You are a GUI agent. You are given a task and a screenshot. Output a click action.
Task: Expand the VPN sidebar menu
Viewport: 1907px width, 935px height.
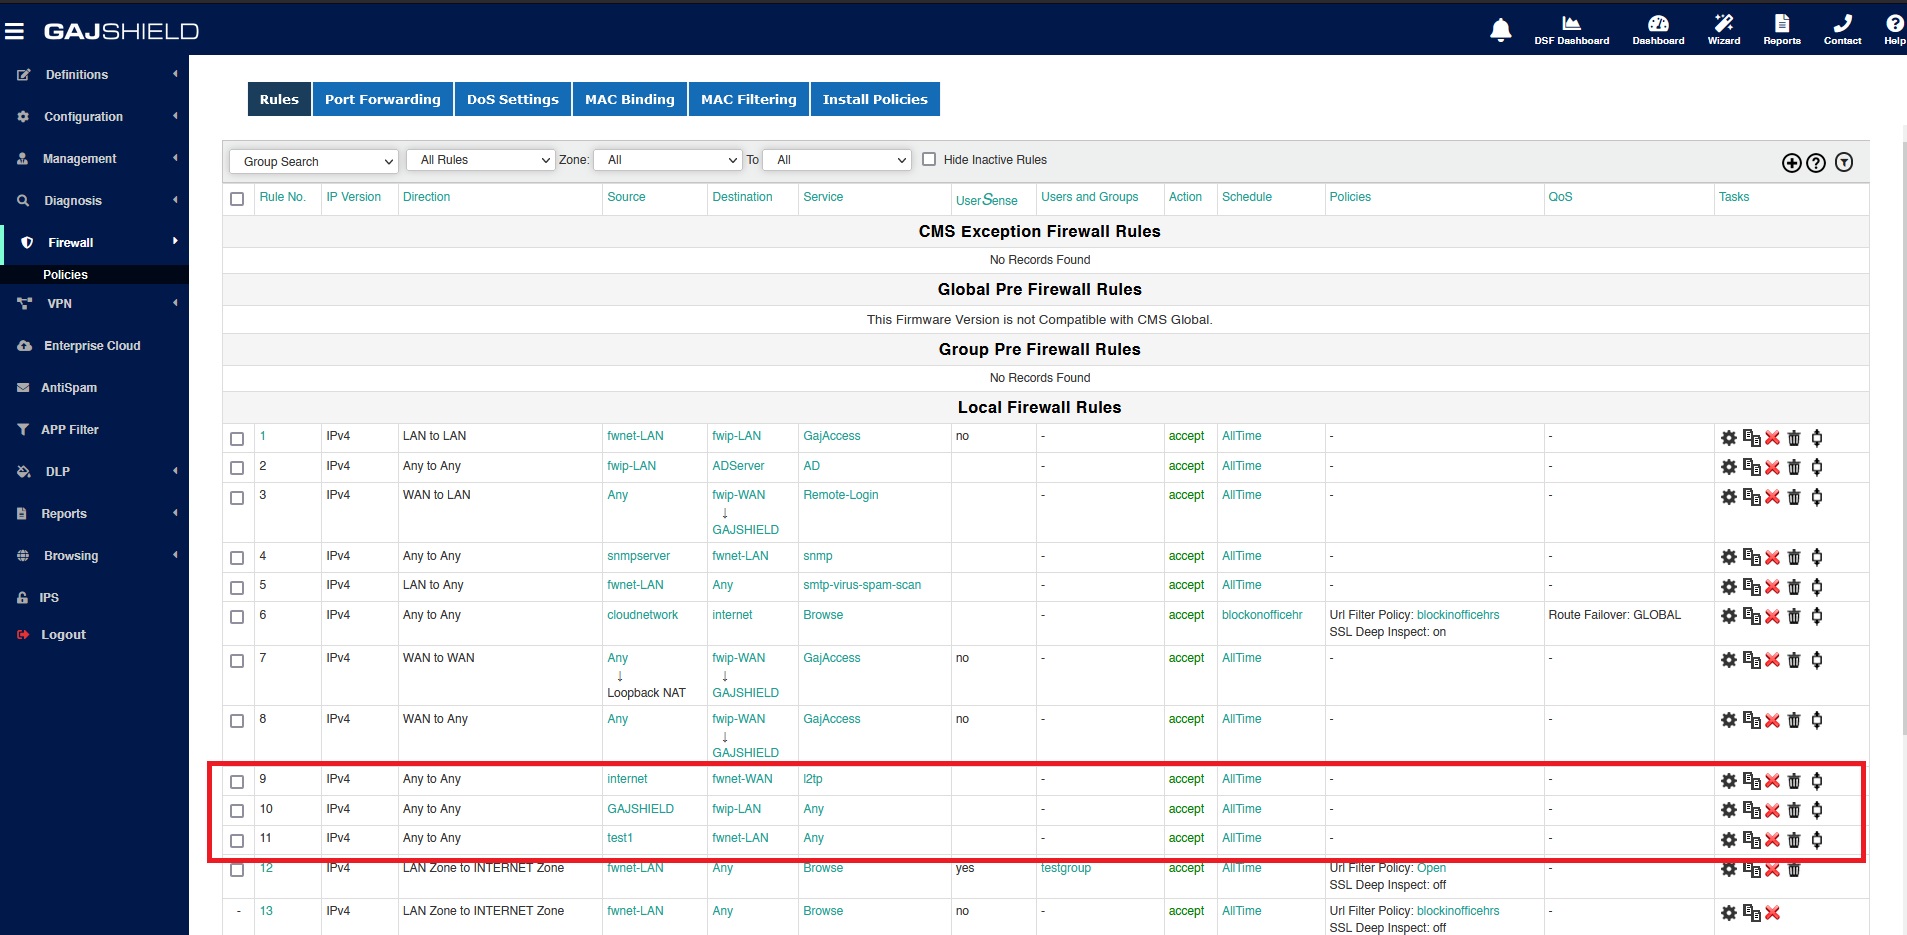(94, 304)
